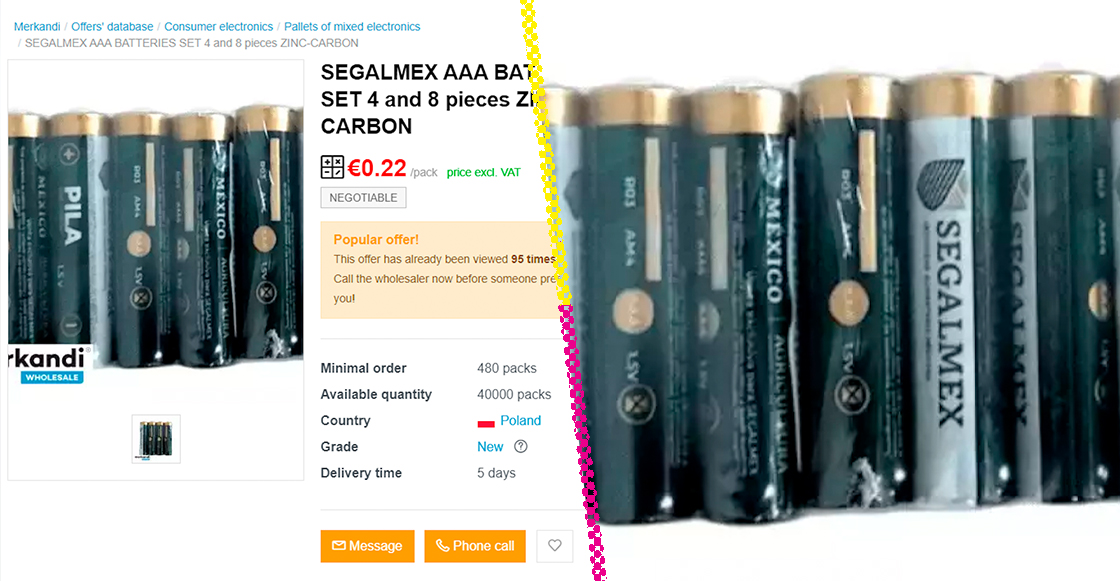The width and height of the screenshot is (1120, 581).
Task: Click the €0.22 price text
Action: [377, 168]
